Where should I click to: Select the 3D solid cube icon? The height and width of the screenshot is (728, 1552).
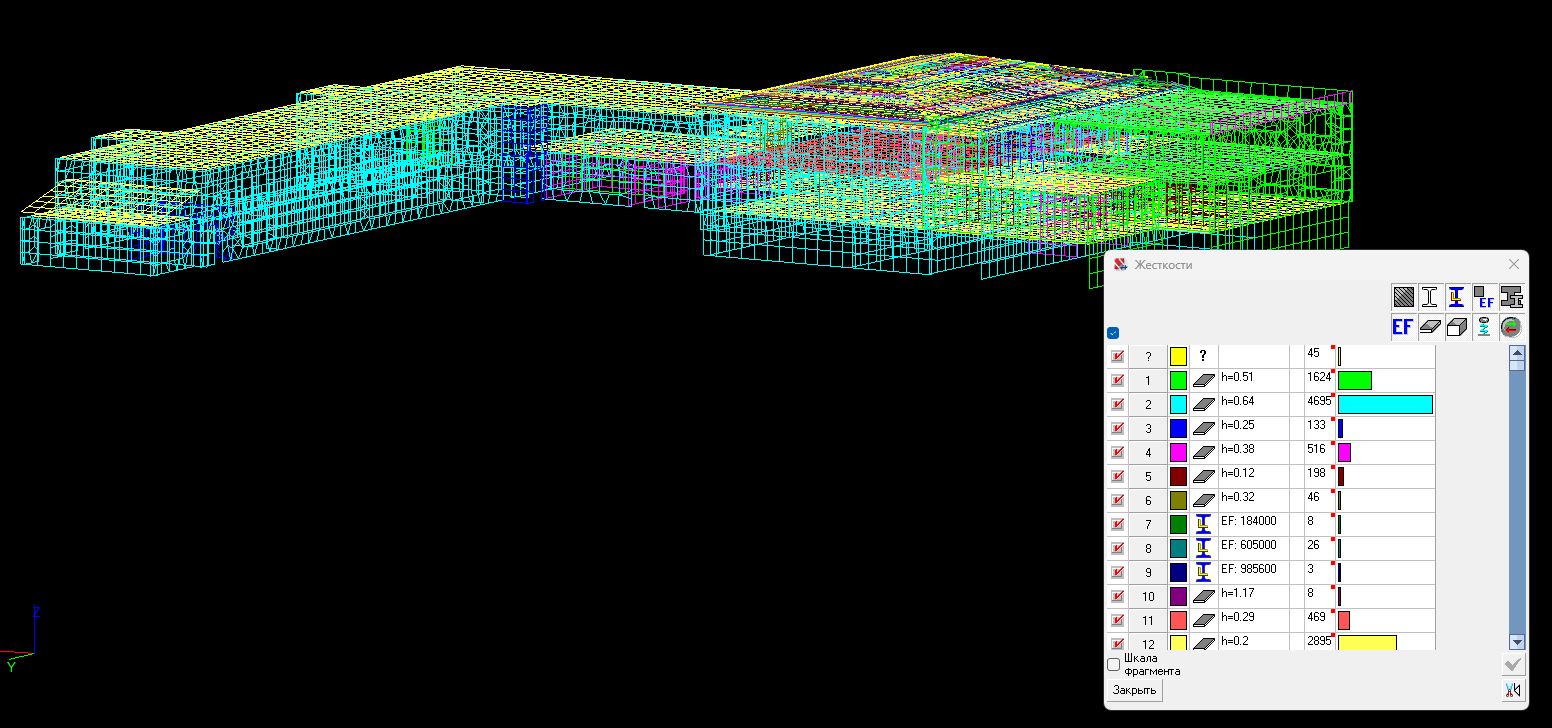point(1457,326)
